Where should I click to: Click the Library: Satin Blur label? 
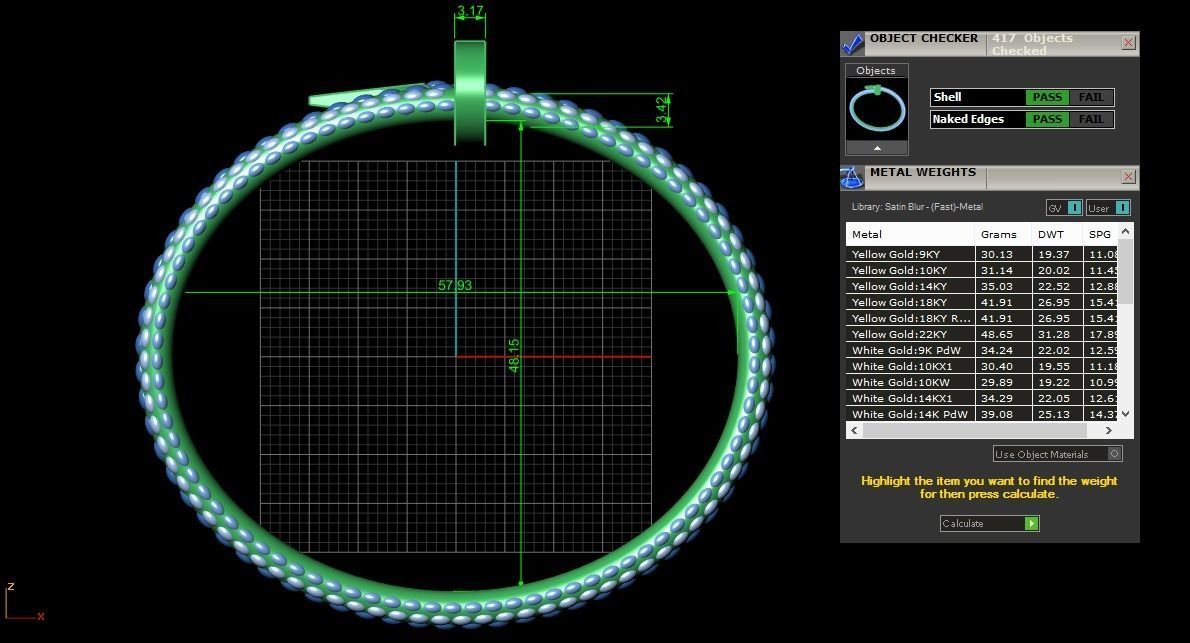[x=917, y=206]
